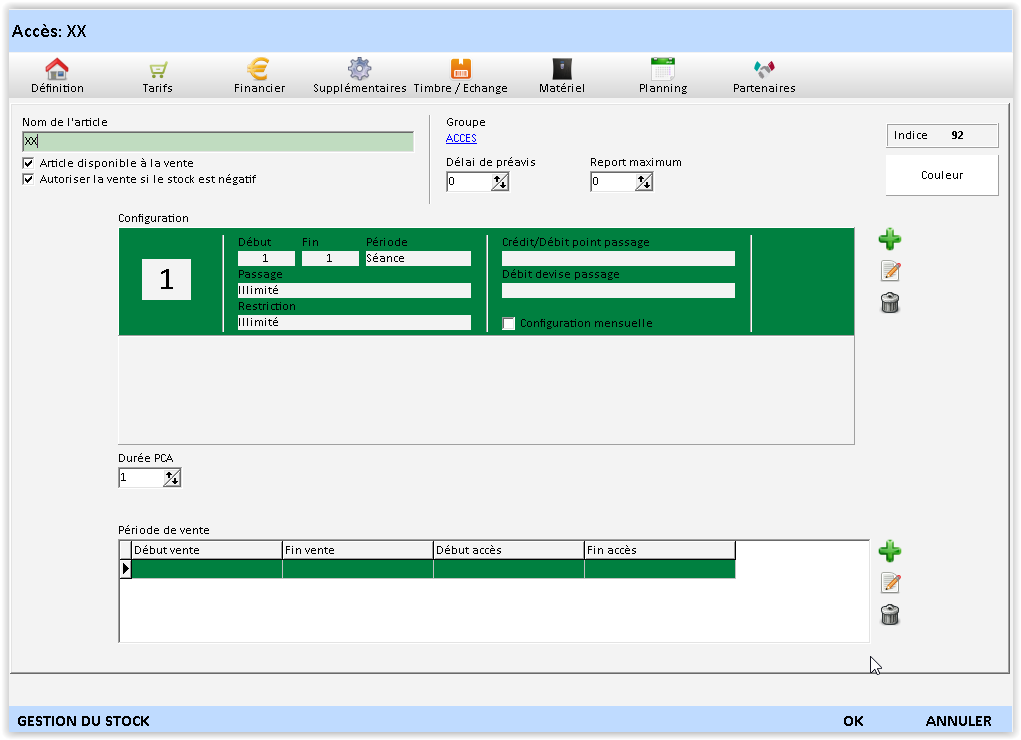Switch to the Planning tab

[662, 76]
